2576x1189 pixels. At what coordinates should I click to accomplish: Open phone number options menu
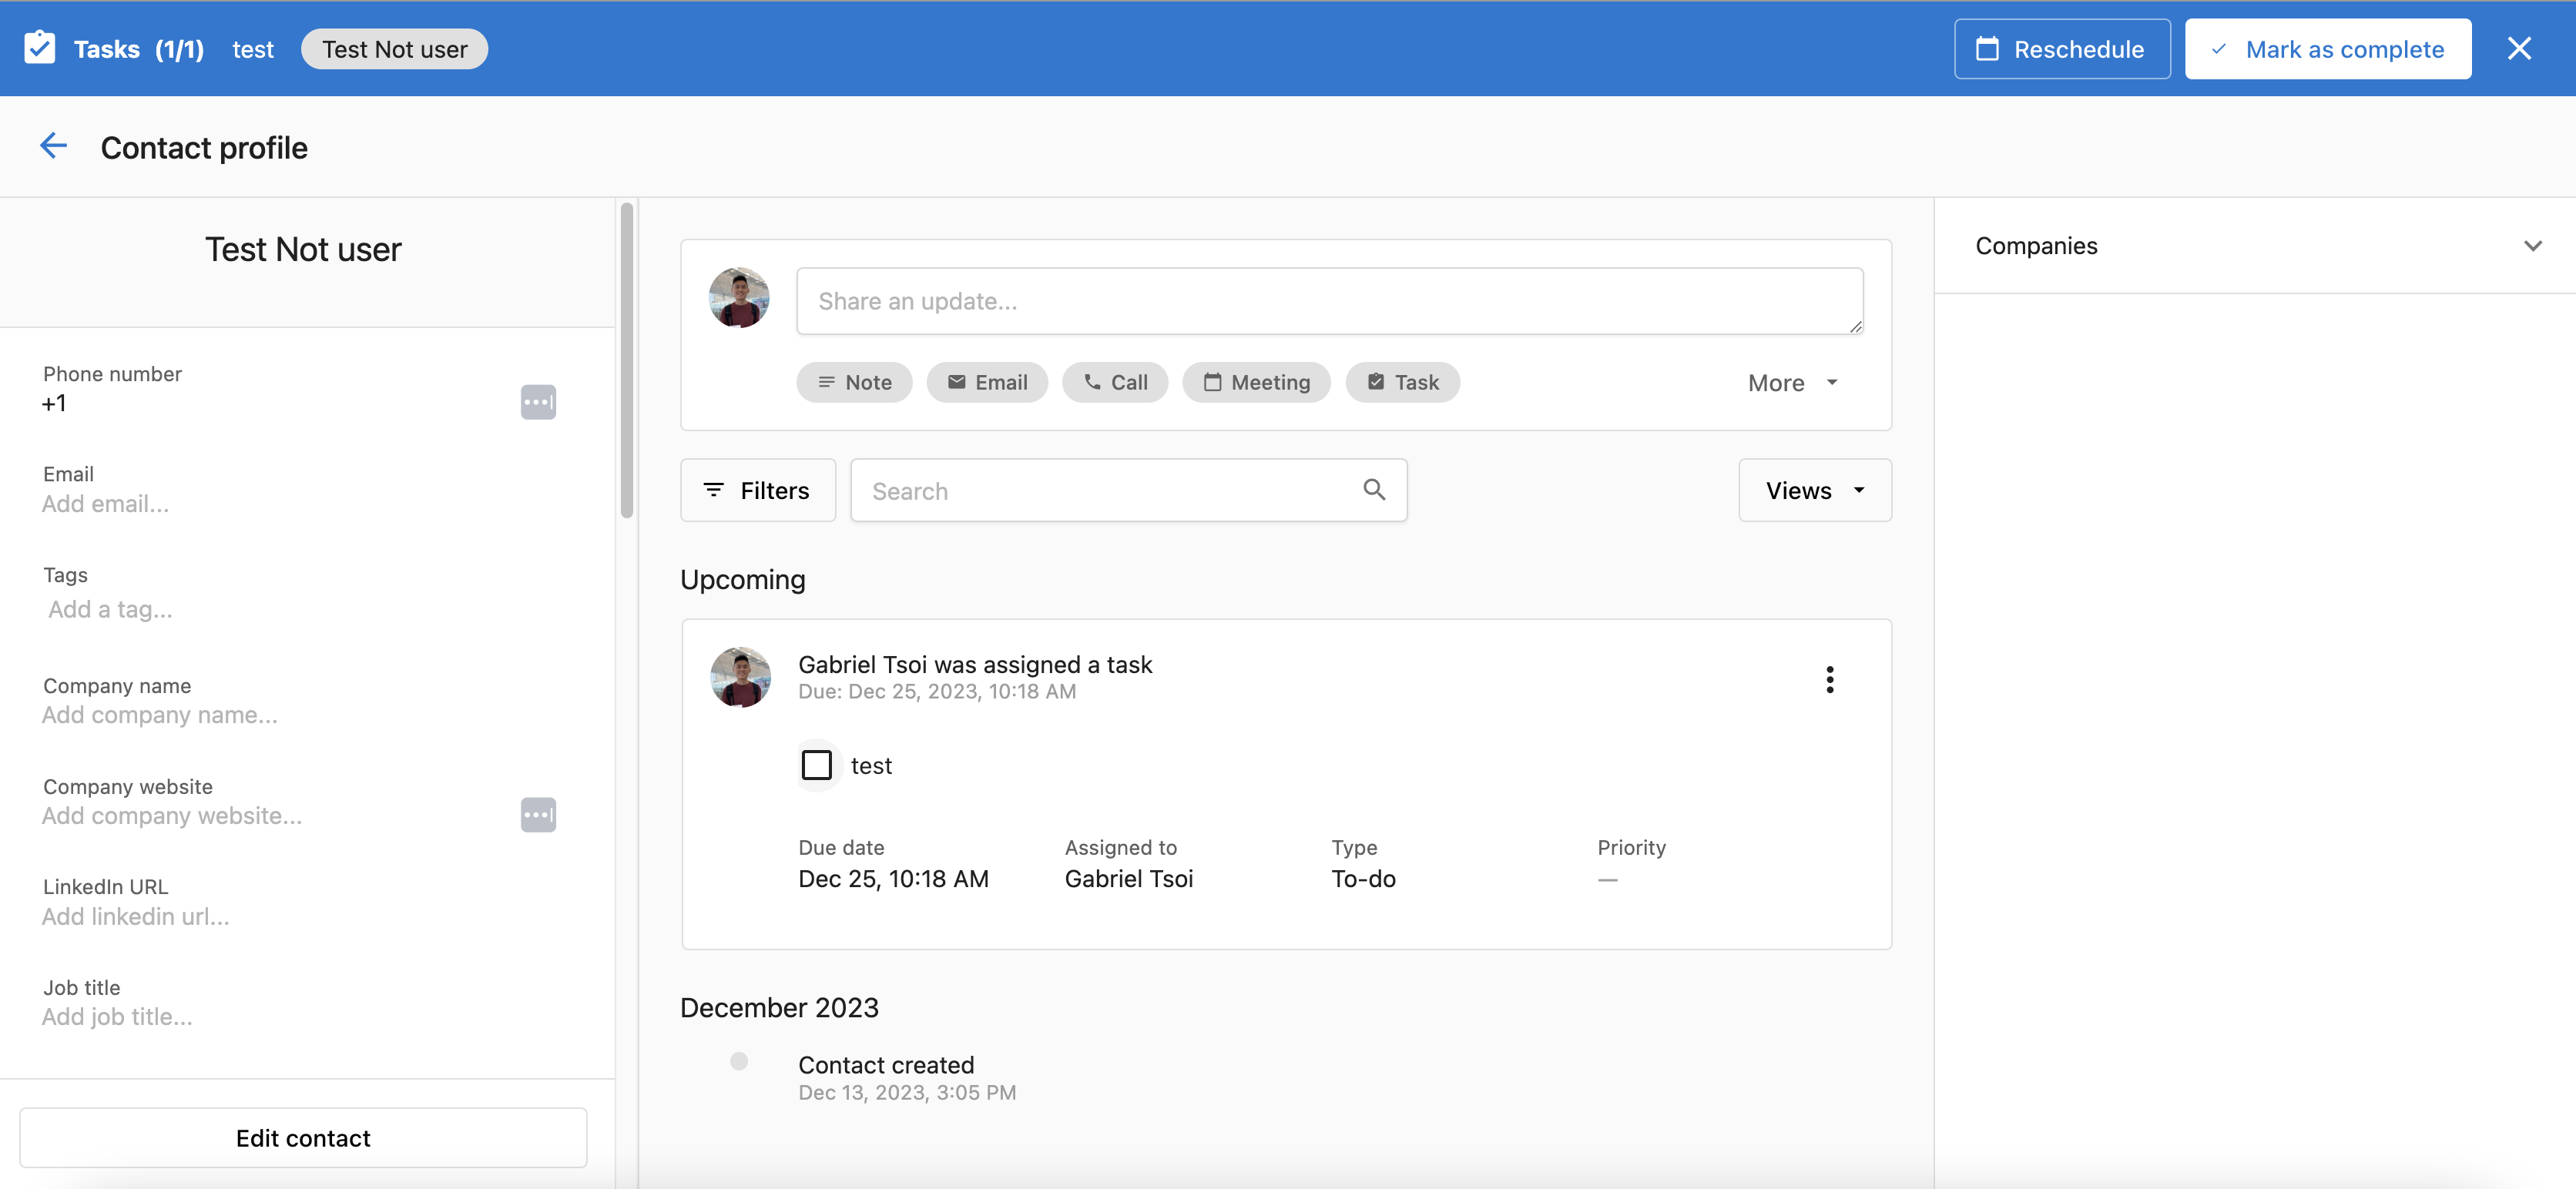pos(538,402)
